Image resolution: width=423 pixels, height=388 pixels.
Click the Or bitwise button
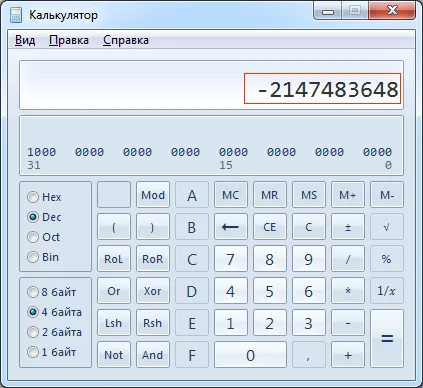114,291
